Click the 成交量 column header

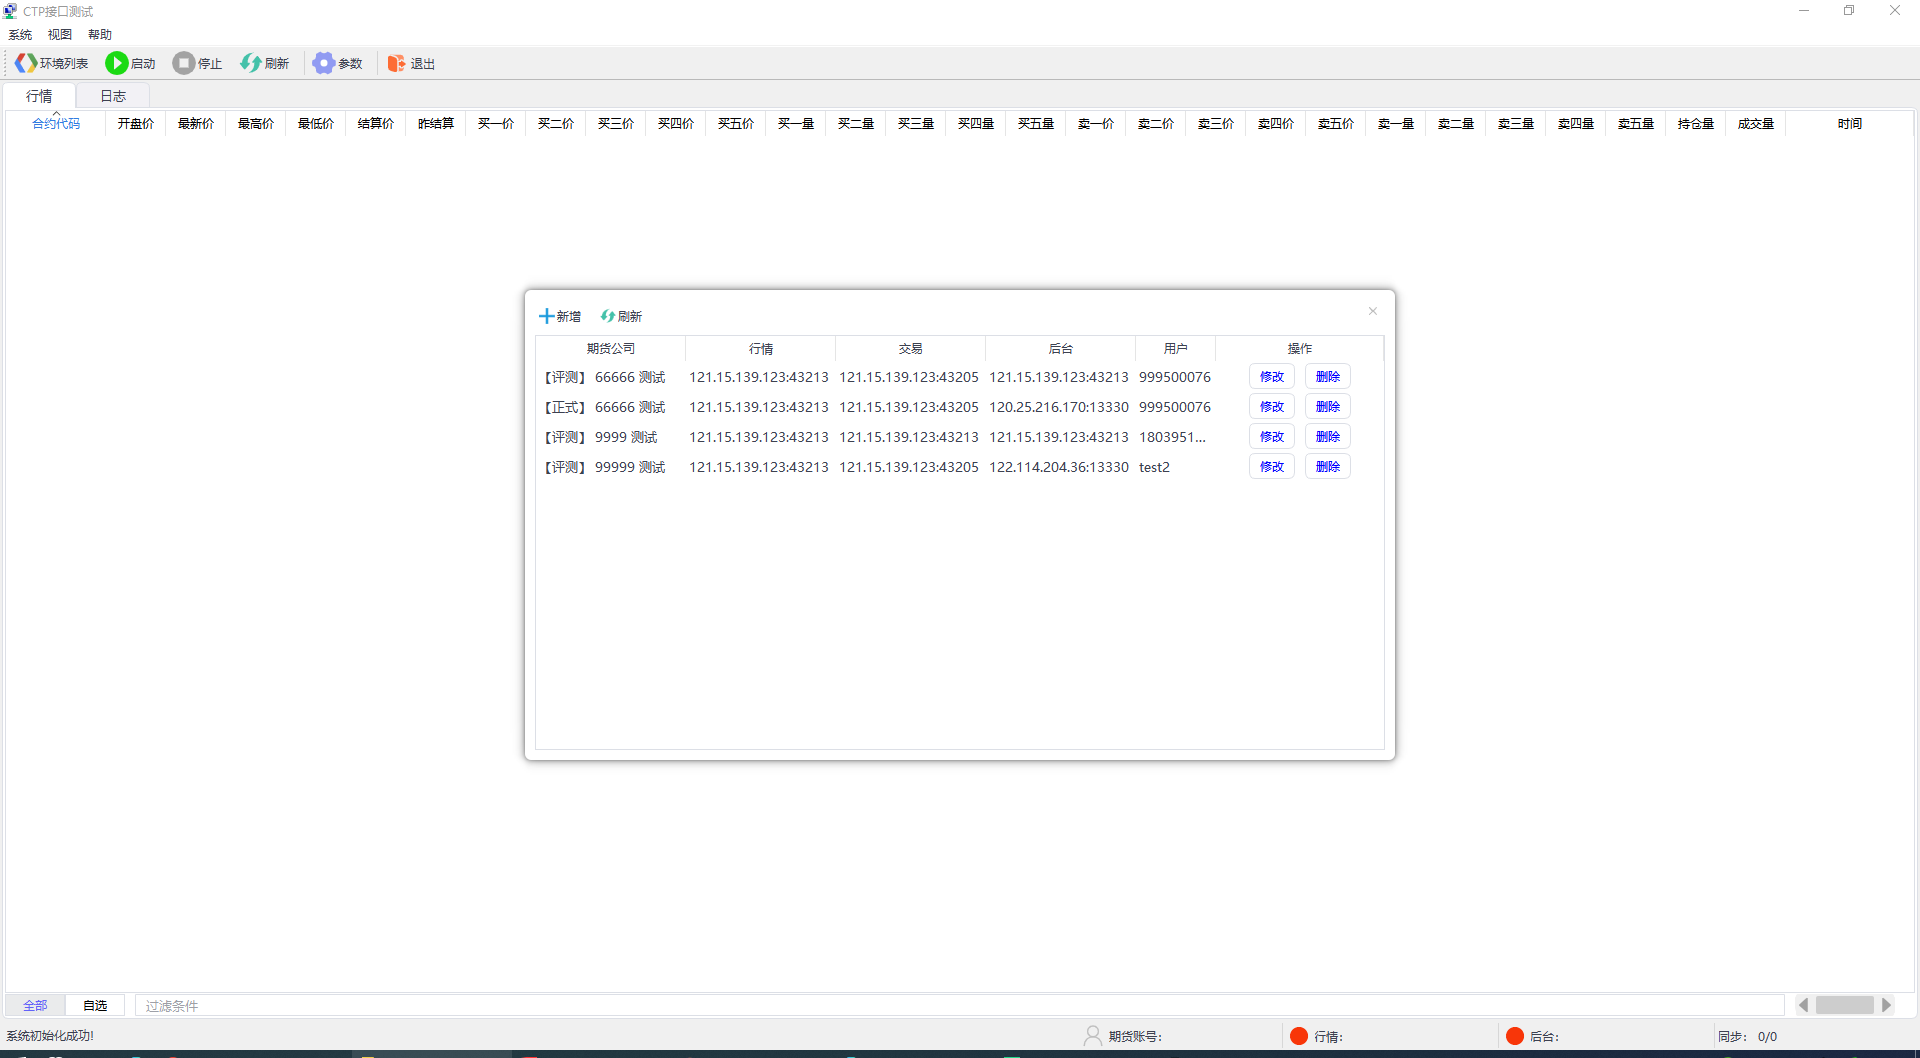pyautogui.click(x=1756, y=123)
